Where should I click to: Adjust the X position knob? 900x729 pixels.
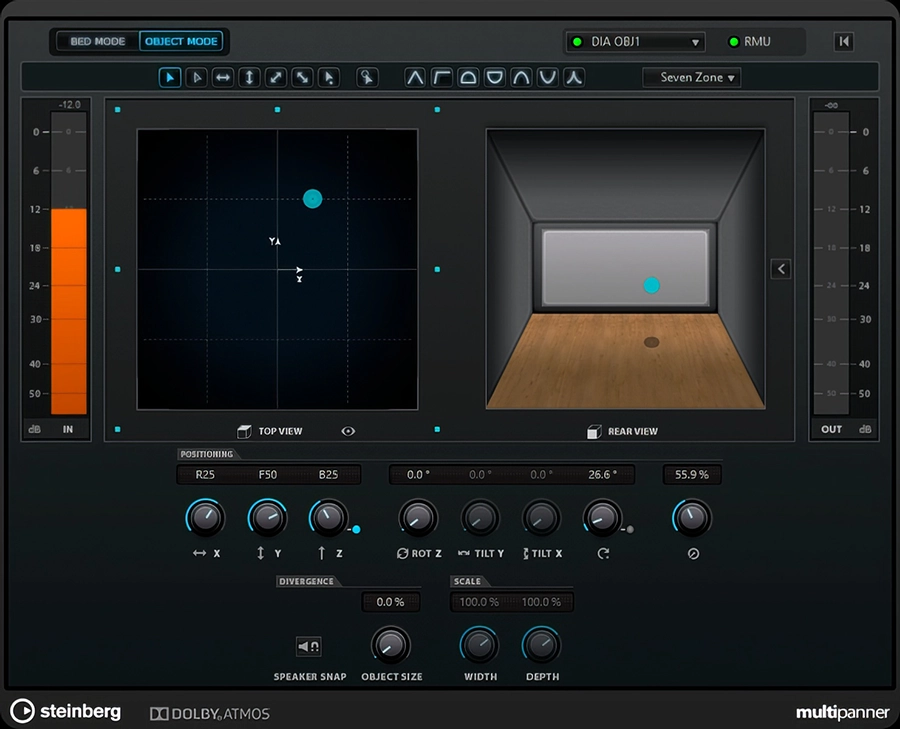click(x=205, y=518)
